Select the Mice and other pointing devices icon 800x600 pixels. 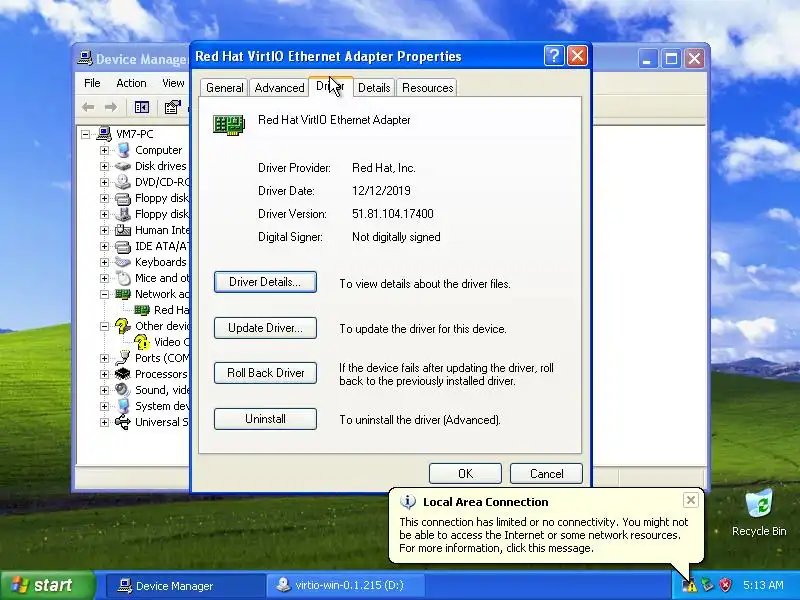coord(123,278)
